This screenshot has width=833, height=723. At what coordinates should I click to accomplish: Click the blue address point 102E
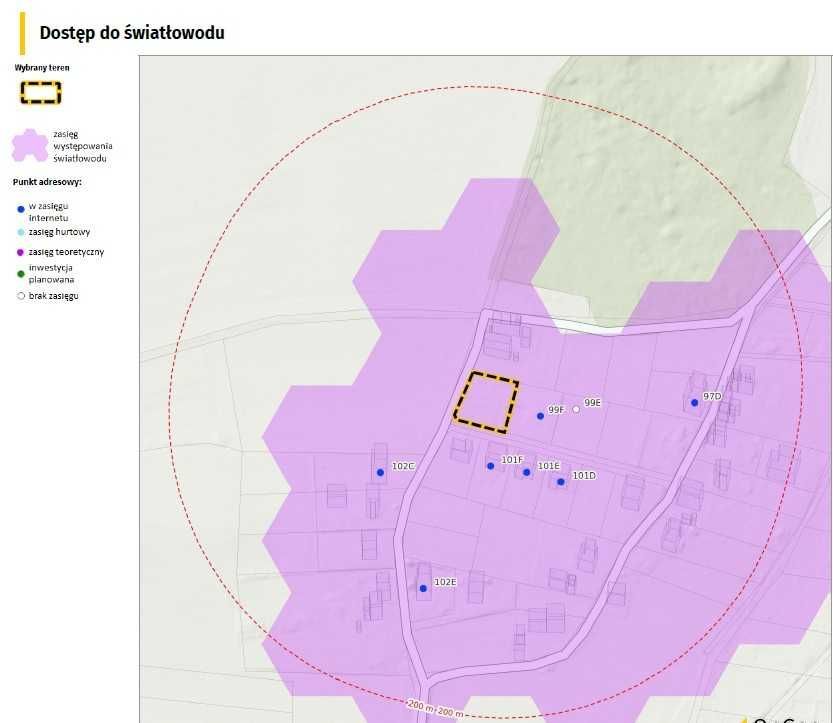[423, 589]
